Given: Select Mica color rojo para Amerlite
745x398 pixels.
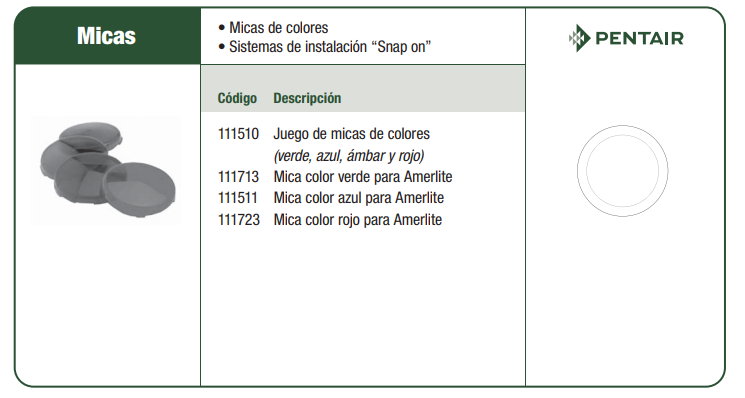Looking at the screenshot, I should [358, 220].
